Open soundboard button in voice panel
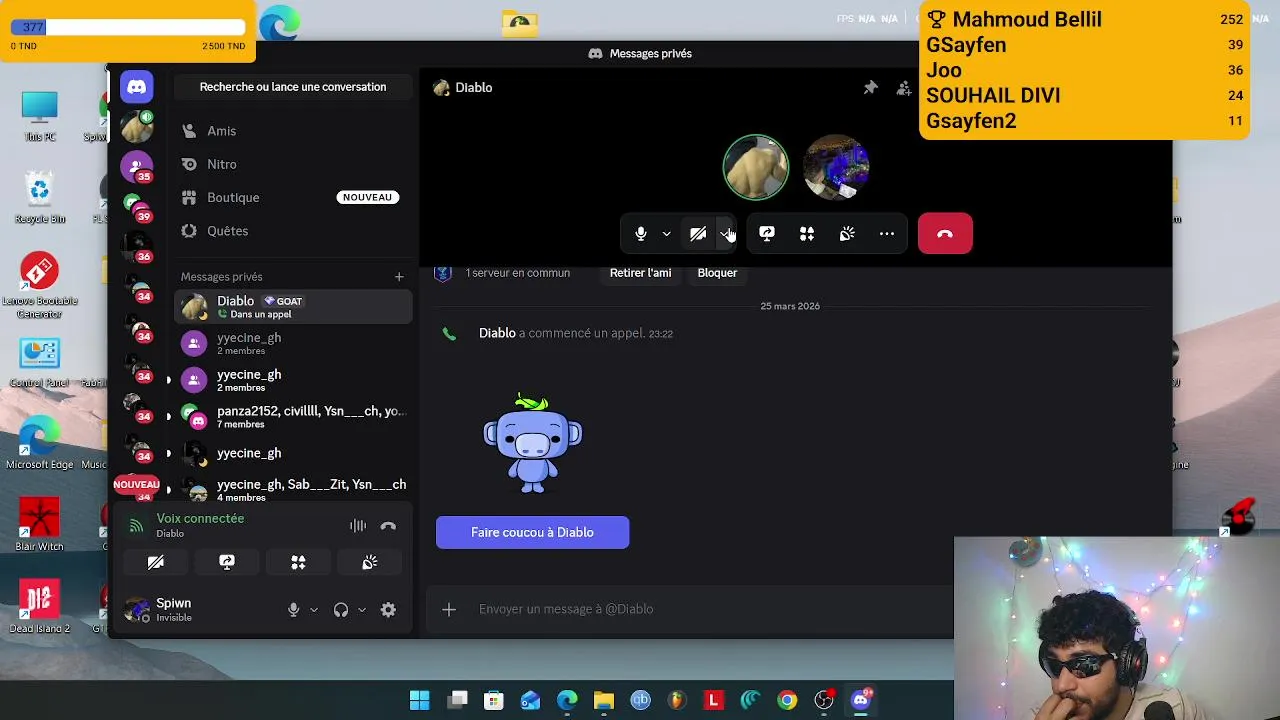This screenshot has height=720, width=1280. point(370,562)
